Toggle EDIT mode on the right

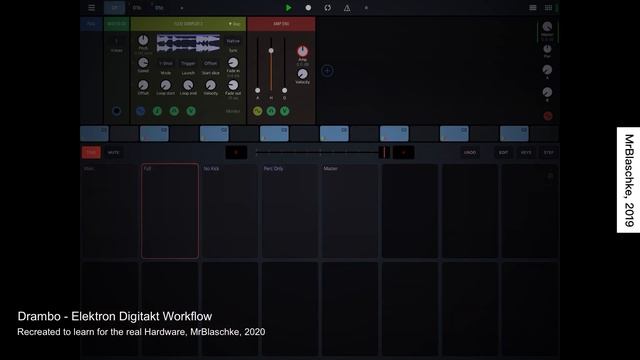point(504,153)
